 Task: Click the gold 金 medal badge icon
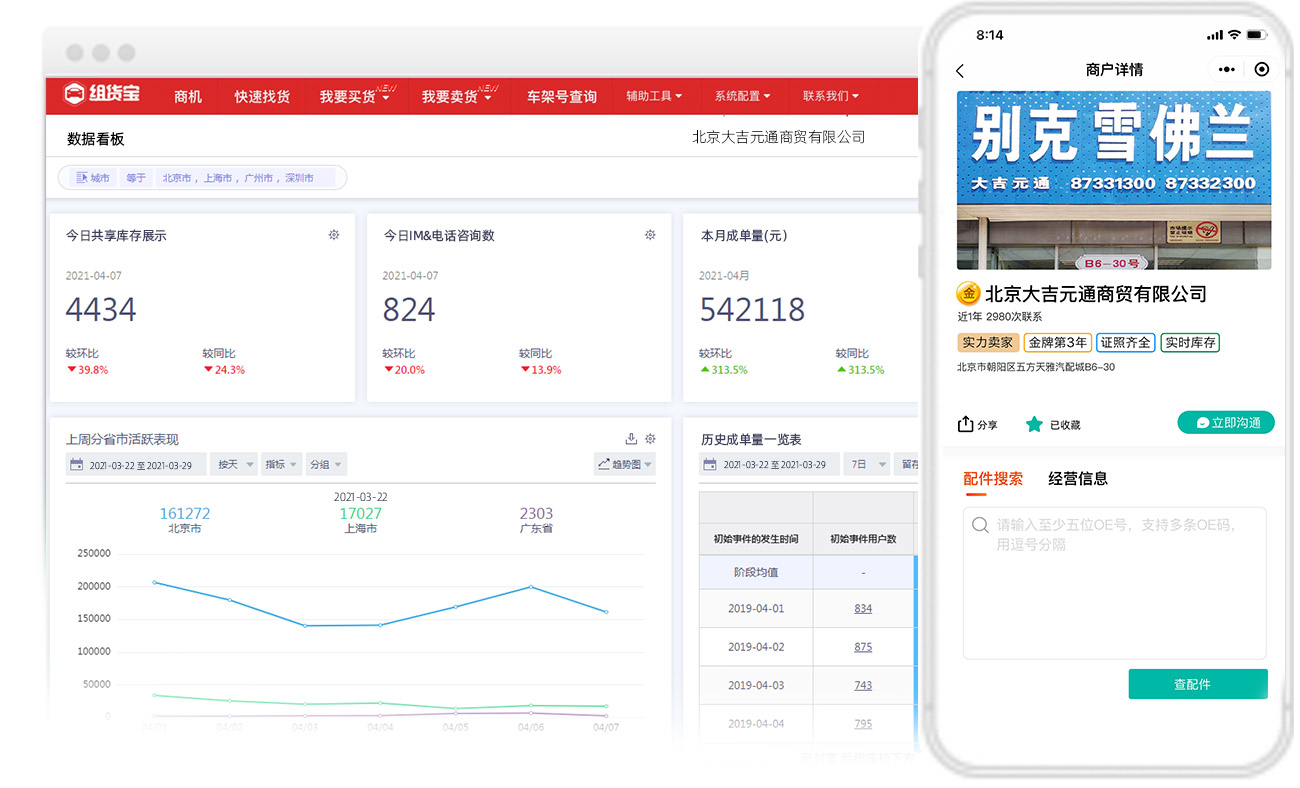pos(968,294)
